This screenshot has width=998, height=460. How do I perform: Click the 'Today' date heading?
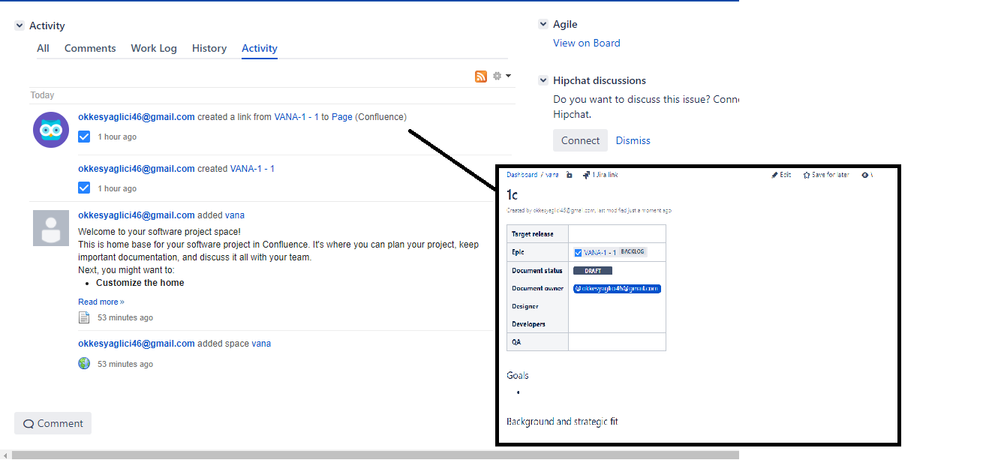click(x=43, y=95)
